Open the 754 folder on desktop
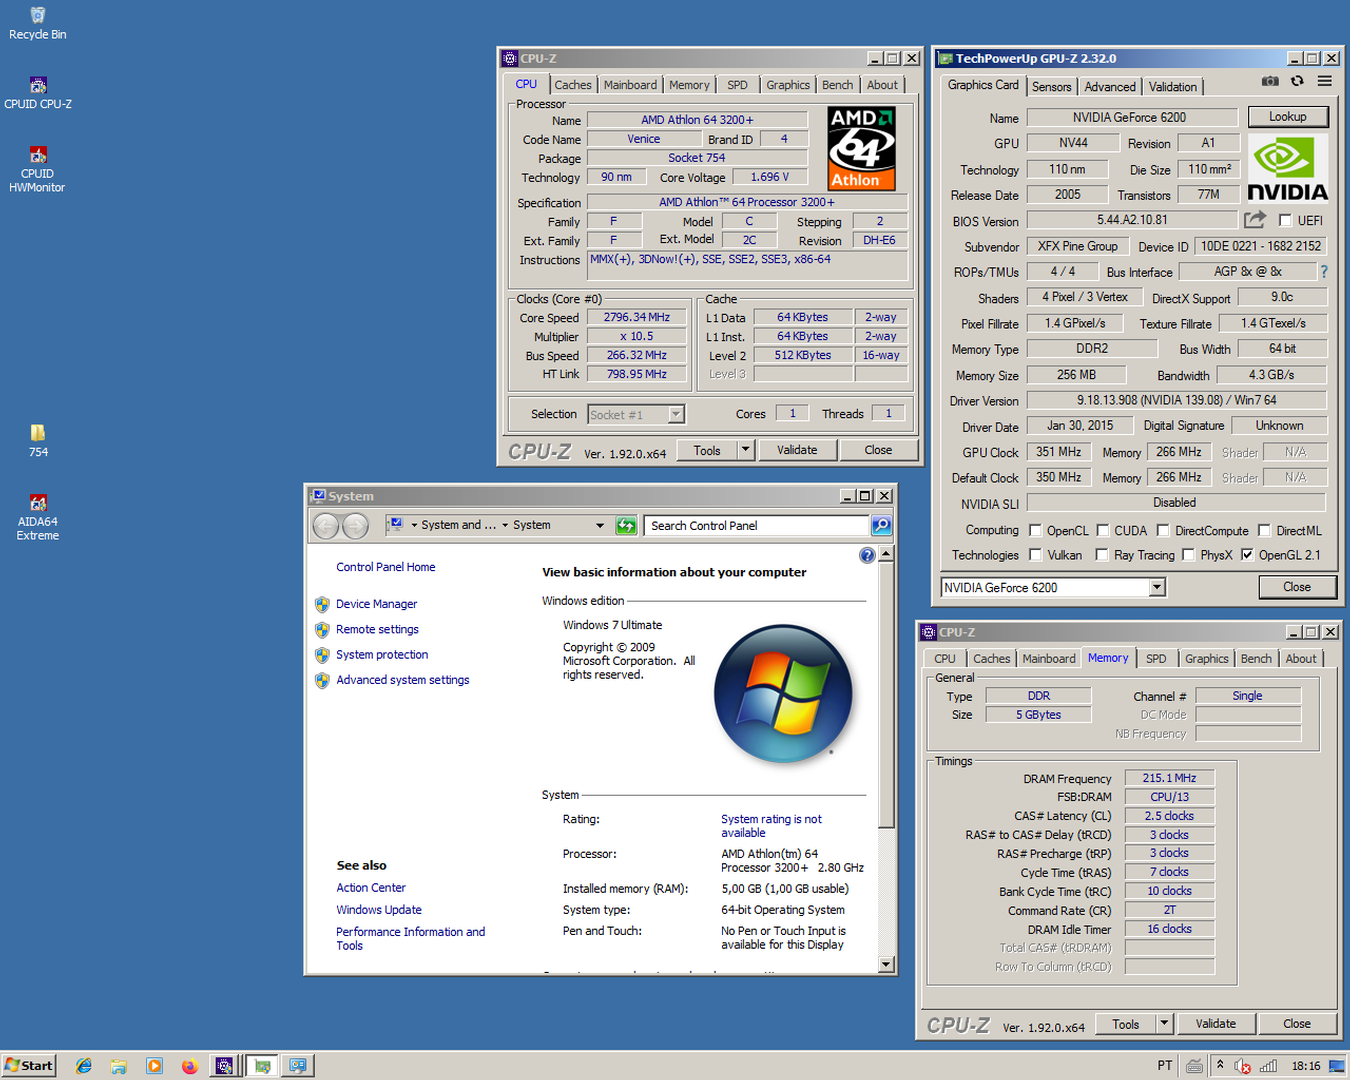1350x1080 pixels. pos(38,440)
